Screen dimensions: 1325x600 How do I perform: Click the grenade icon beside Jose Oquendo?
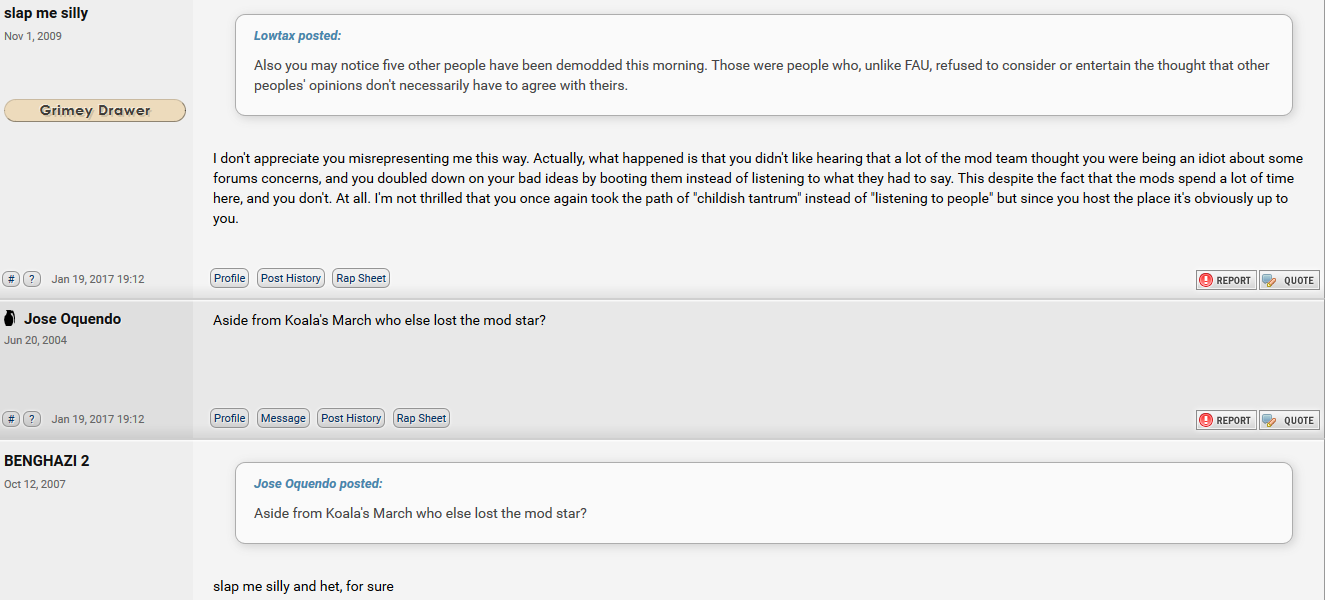10,319
